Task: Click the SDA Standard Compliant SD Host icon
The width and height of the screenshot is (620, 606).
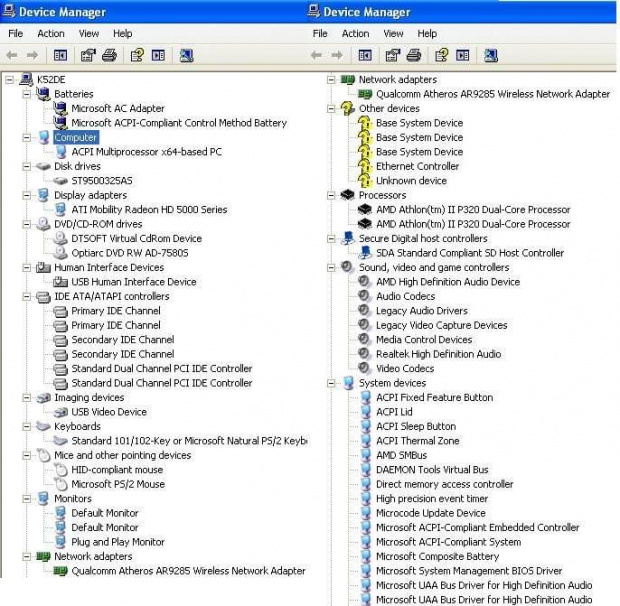Action: coord(365,253)
